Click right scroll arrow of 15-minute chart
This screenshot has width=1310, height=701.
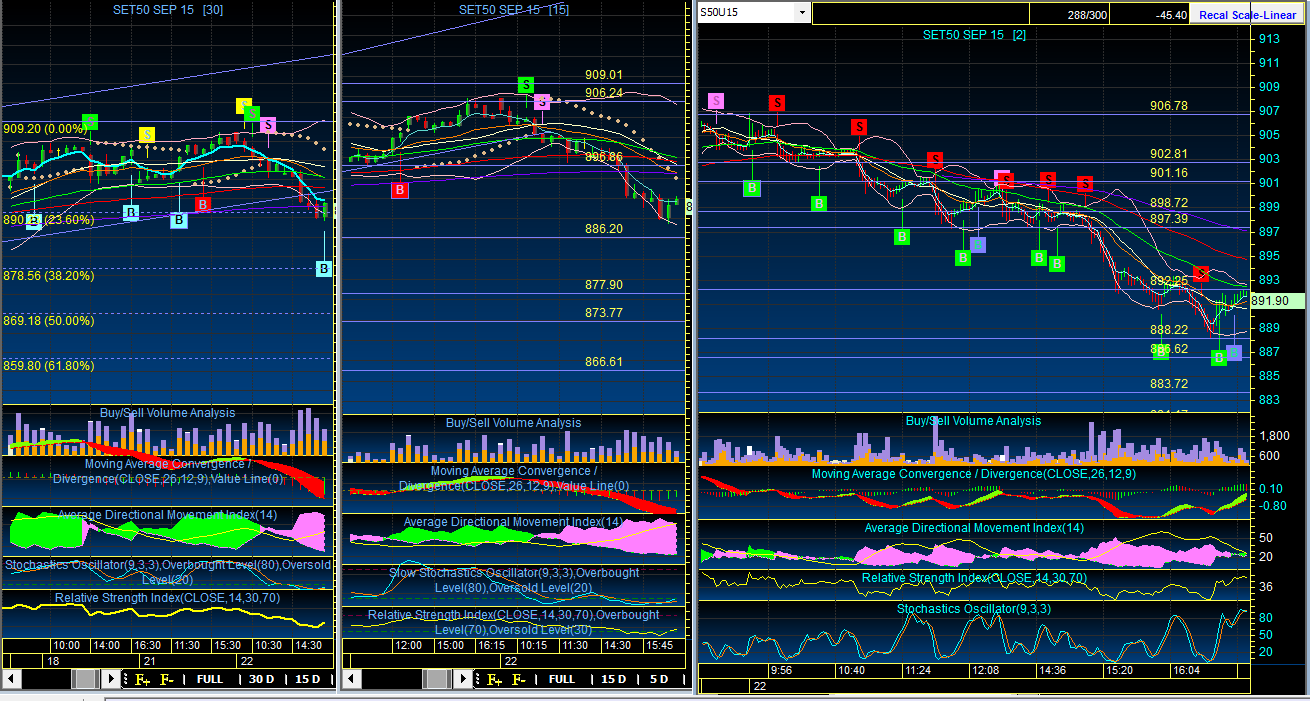click(x=462, y=679)
